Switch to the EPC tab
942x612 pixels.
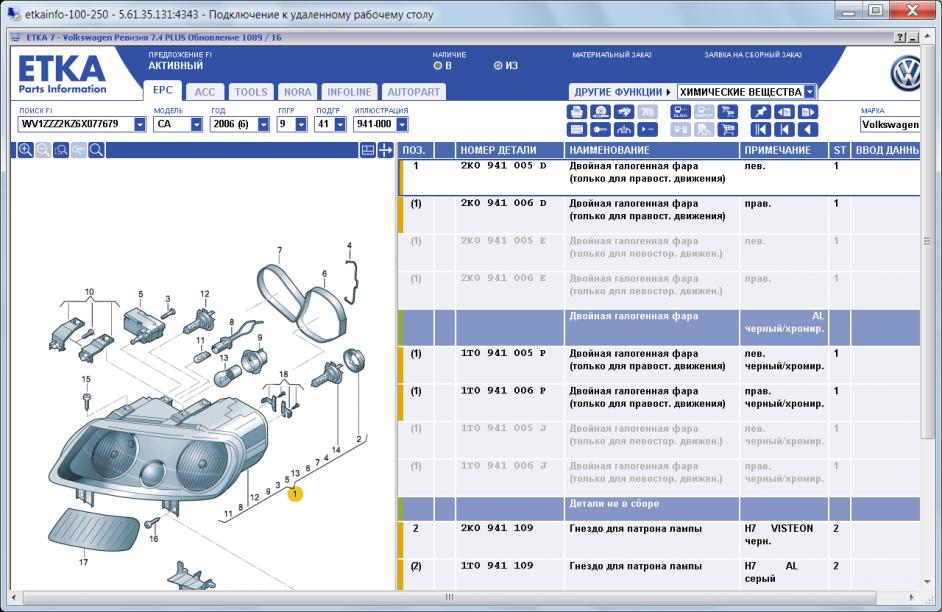[162, 90]
